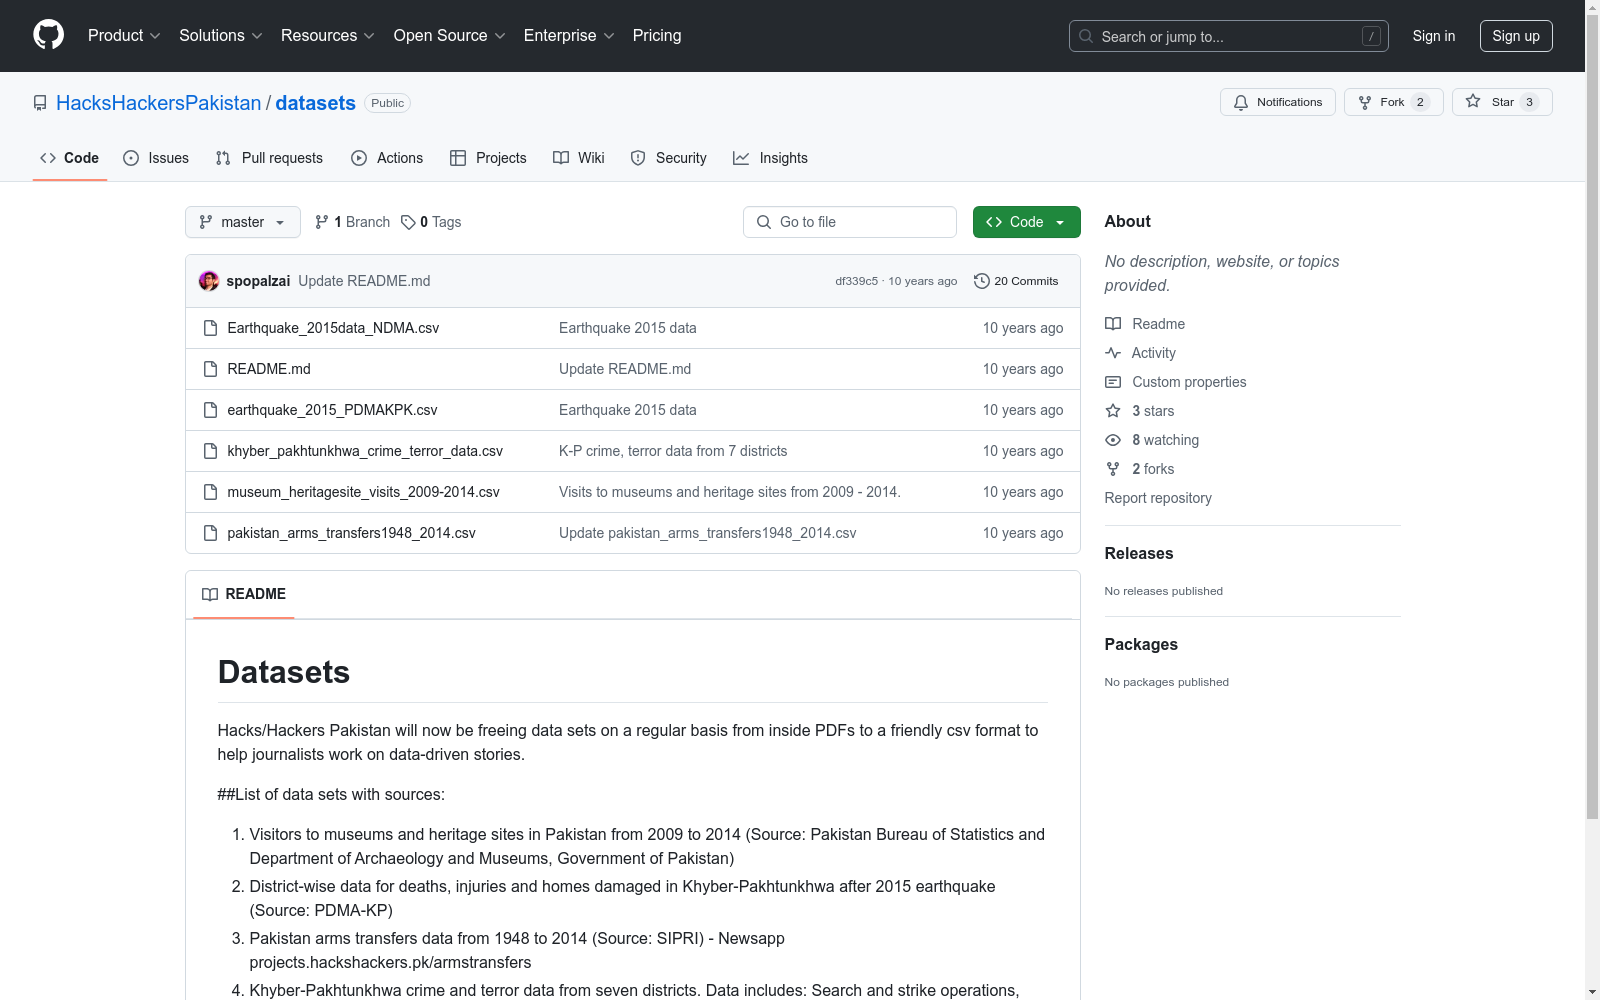Click the Report repository link
The image size is (1600, 1000).
(x=1158, y=498)
